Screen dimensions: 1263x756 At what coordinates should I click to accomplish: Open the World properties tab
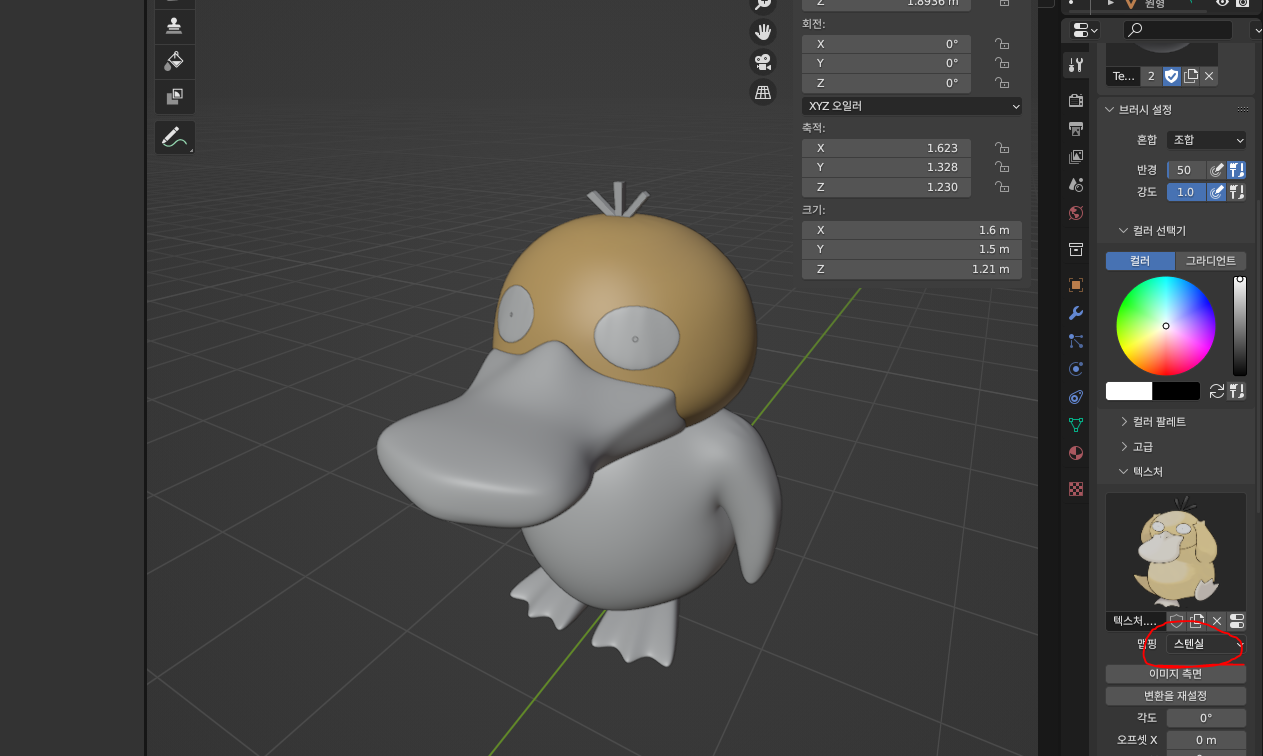[1076, 212]
